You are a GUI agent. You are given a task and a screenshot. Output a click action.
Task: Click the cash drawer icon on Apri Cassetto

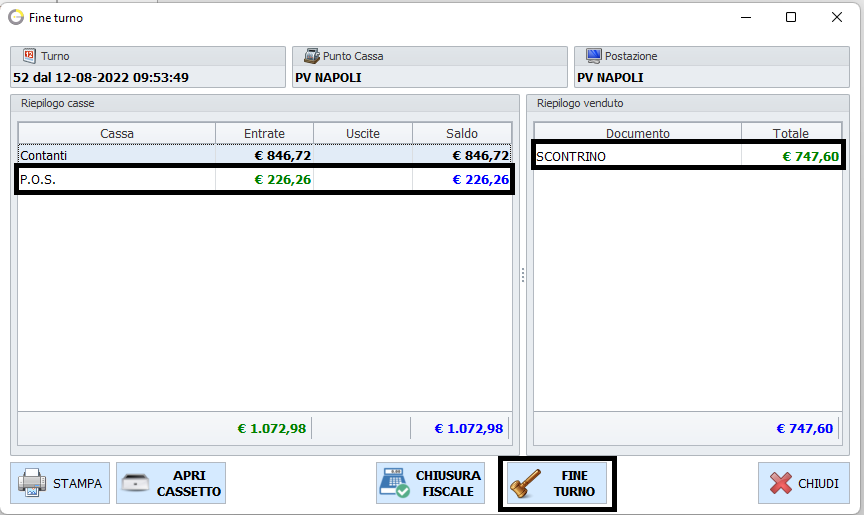(x=137, y=484)
